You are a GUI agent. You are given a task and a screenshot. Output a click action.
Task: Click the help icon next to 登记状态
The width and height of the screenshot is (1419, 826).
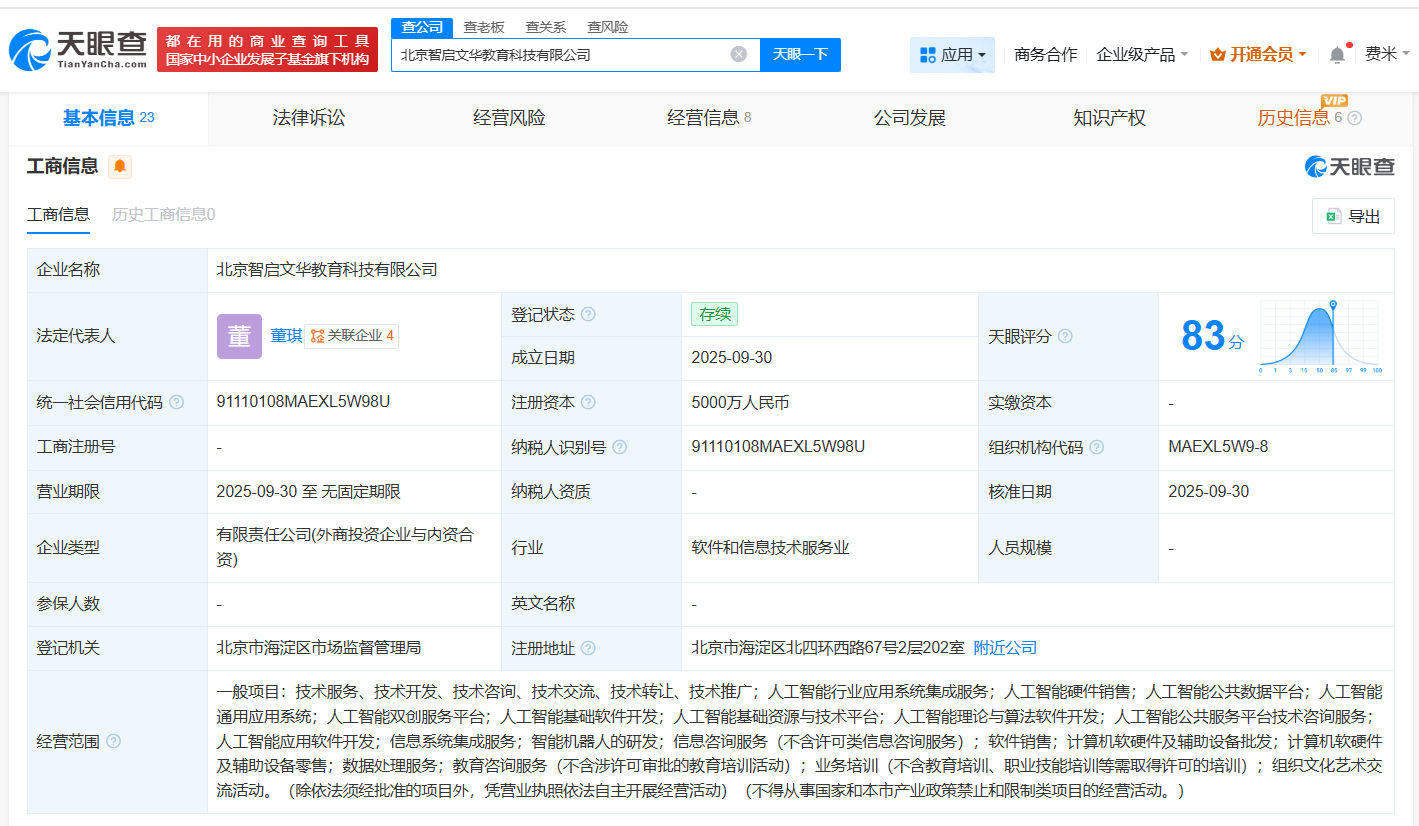[590, 313]
